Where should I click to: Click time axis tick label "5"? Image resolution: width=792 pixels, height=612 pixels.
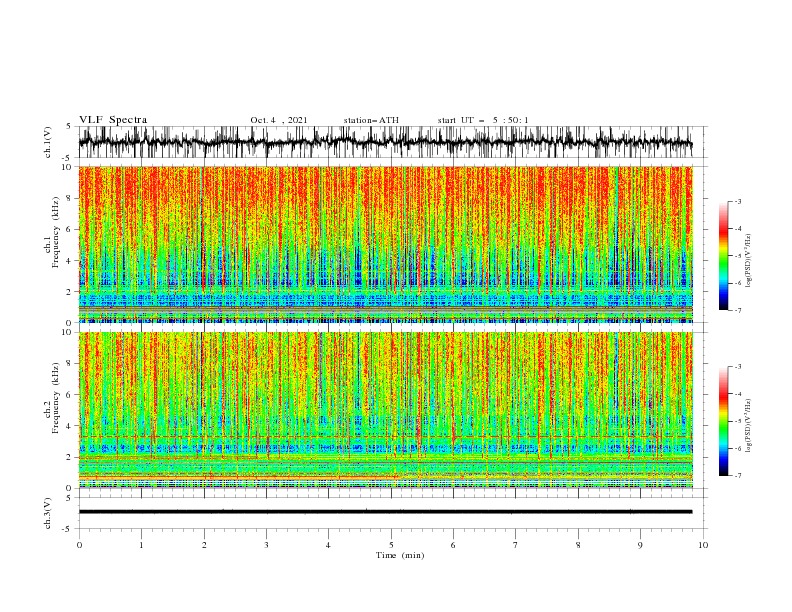pos(391,545)
